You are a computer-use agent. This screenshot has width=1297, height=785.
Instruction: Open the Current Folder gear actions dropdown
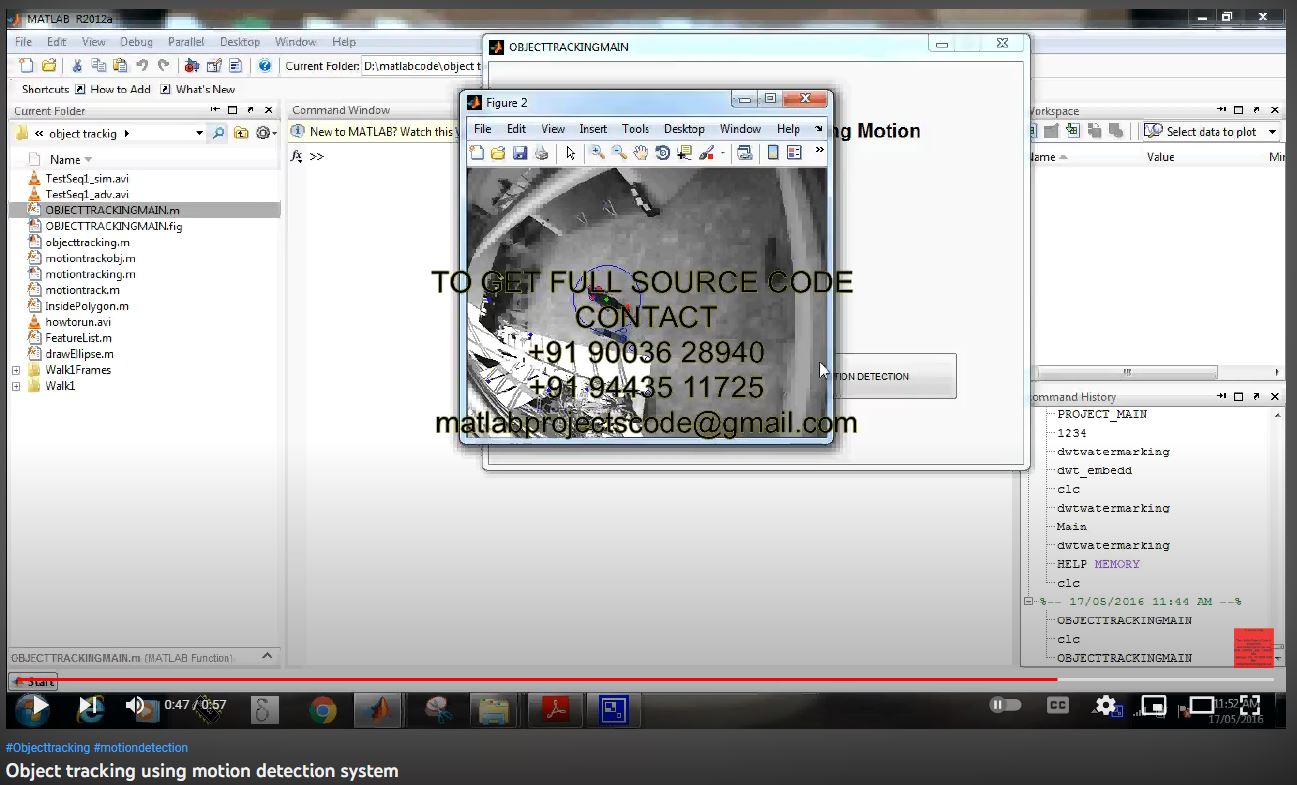(x=266, y=133)
